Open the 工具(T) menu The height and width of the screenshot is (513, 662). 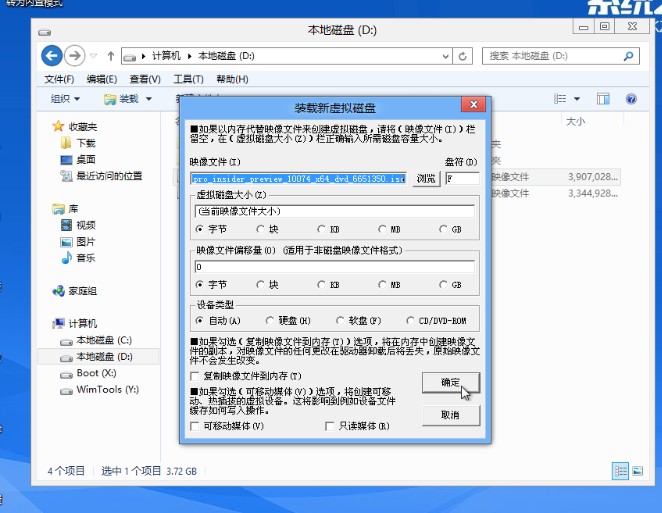[187, 79]
